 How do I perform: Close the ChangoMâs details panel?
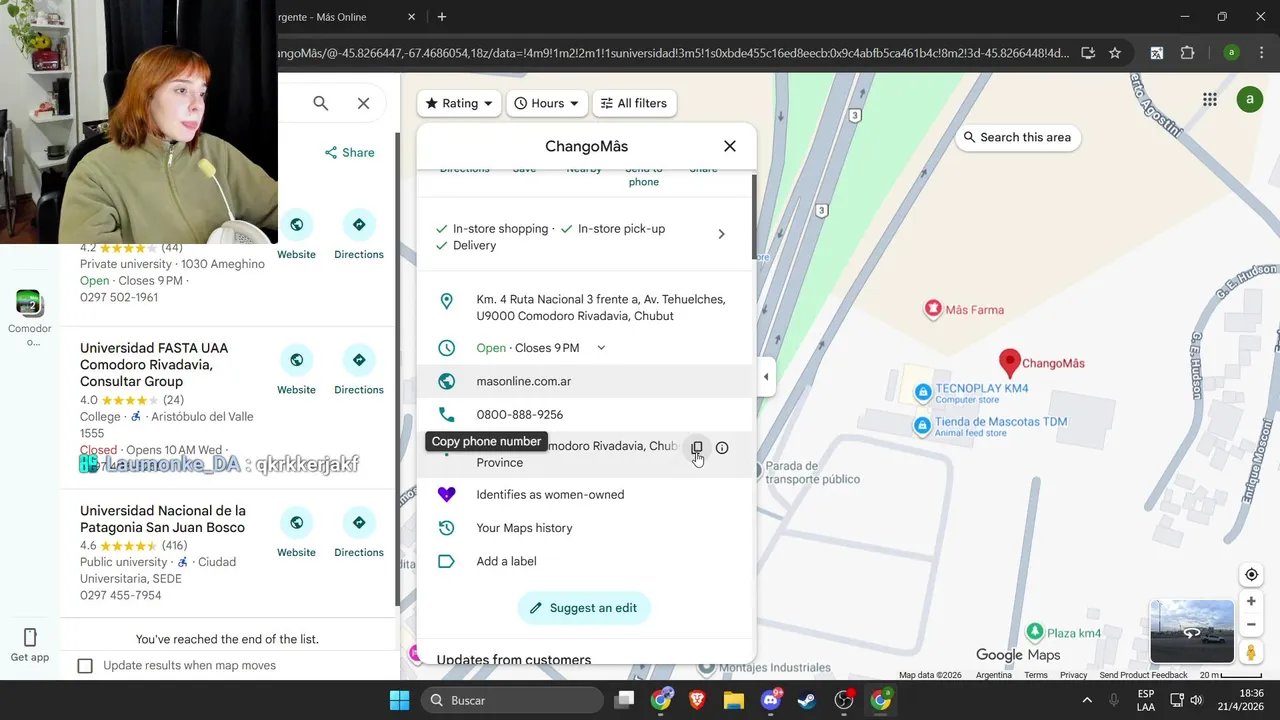point(730,146)
